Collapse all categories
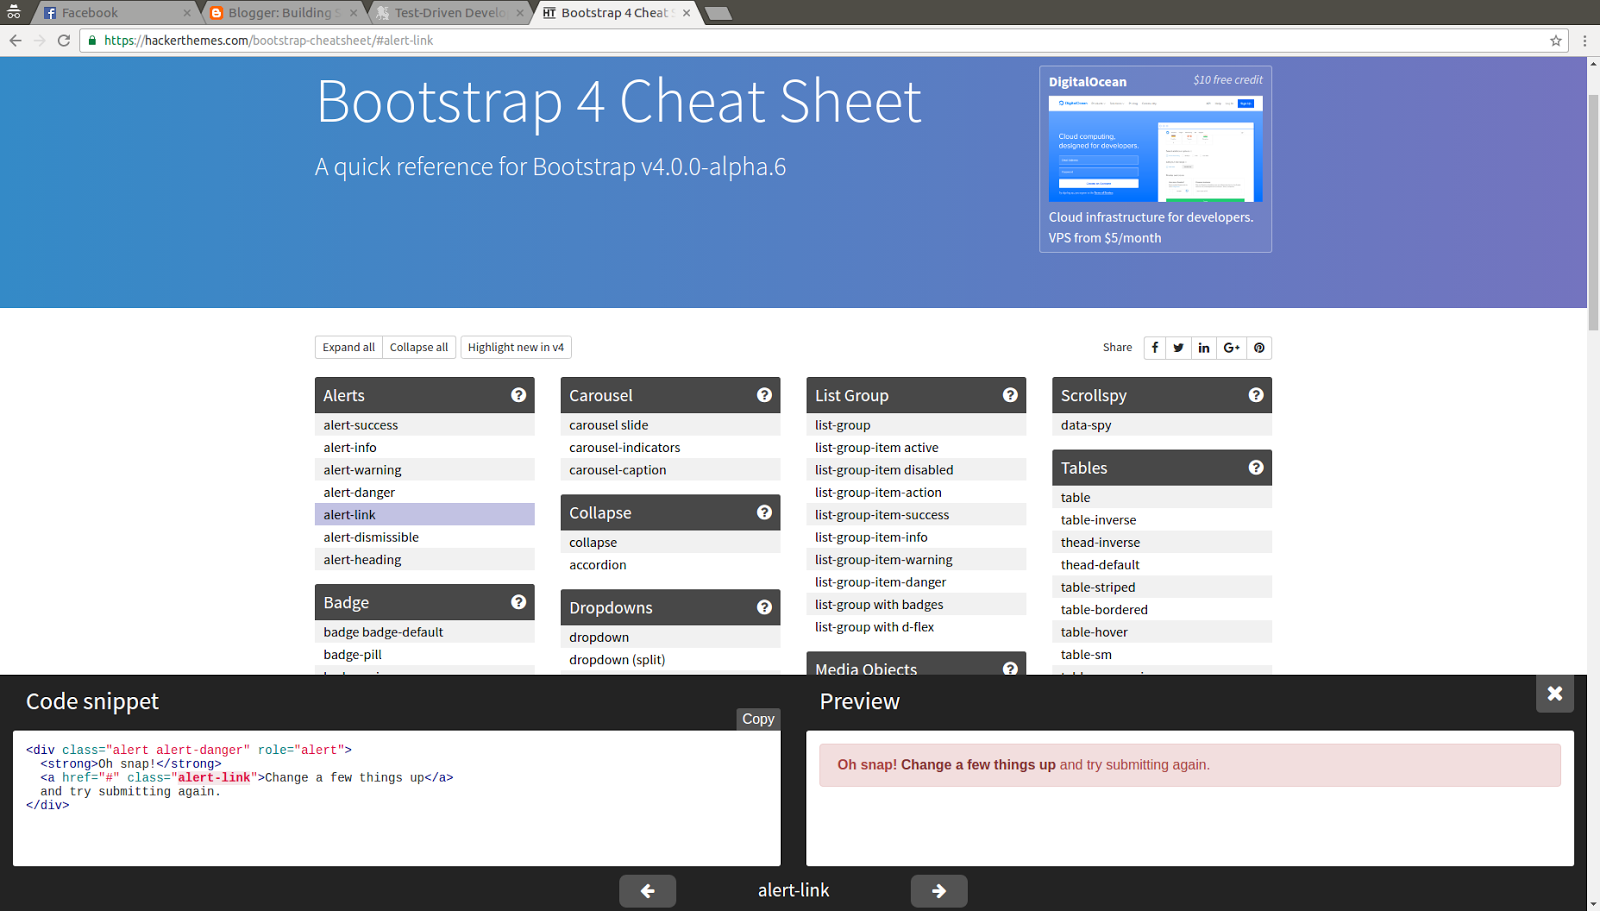The height and width of the screenshot is (911, 1600). pyautogui.click(x=418, y=347)
